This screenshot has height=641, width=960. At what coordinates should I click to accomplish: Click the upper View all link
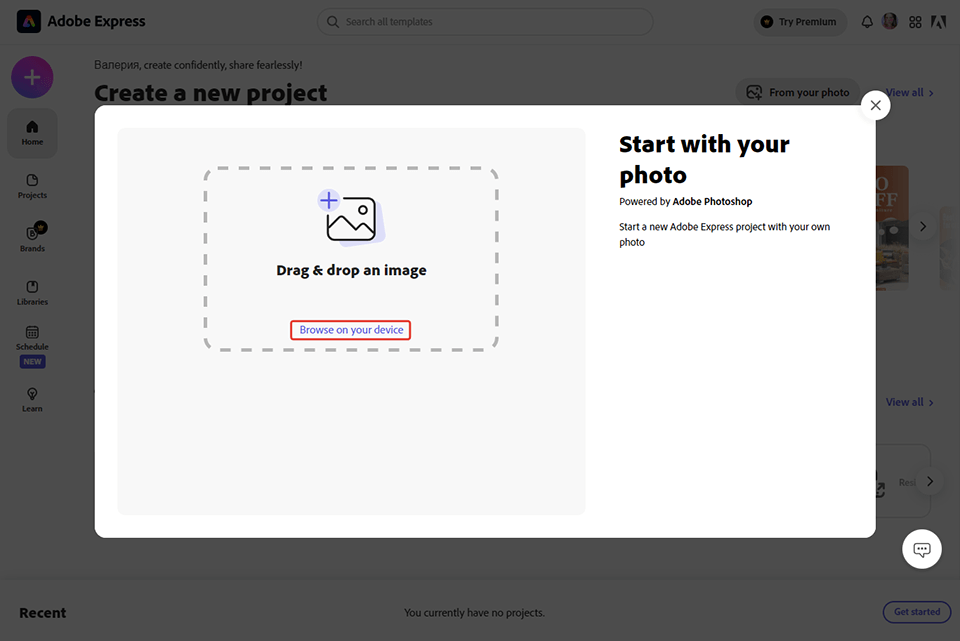[x=909, y=92]
